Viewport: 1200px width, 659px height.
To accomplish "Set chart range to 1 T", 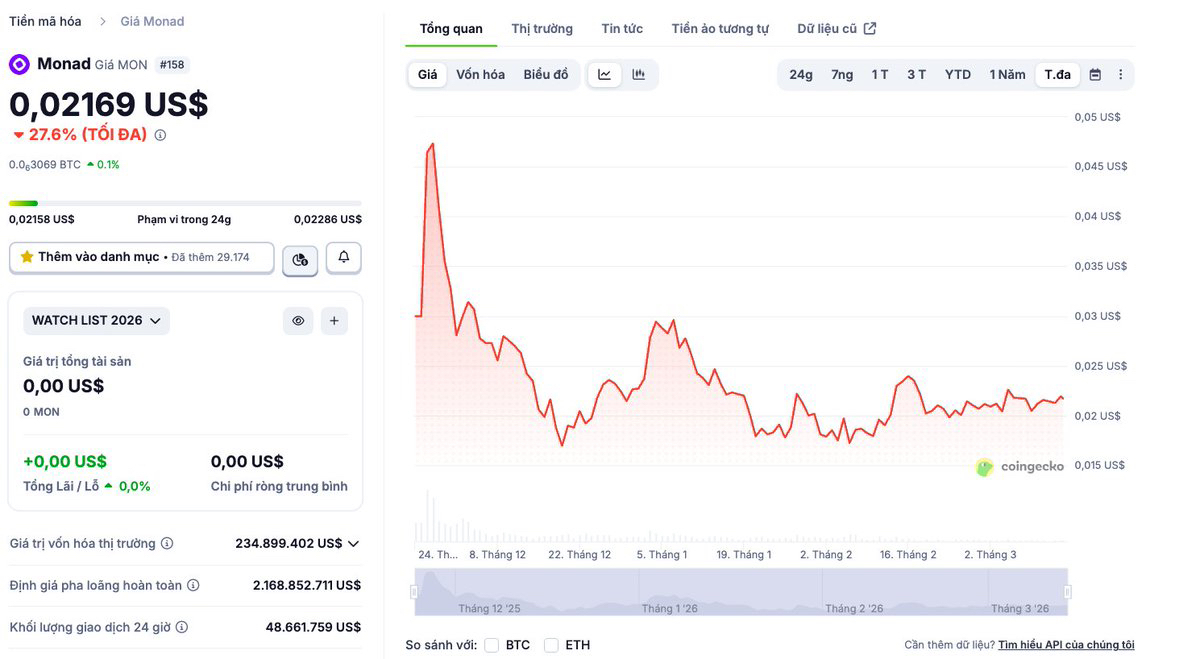I will click(880, 75).
